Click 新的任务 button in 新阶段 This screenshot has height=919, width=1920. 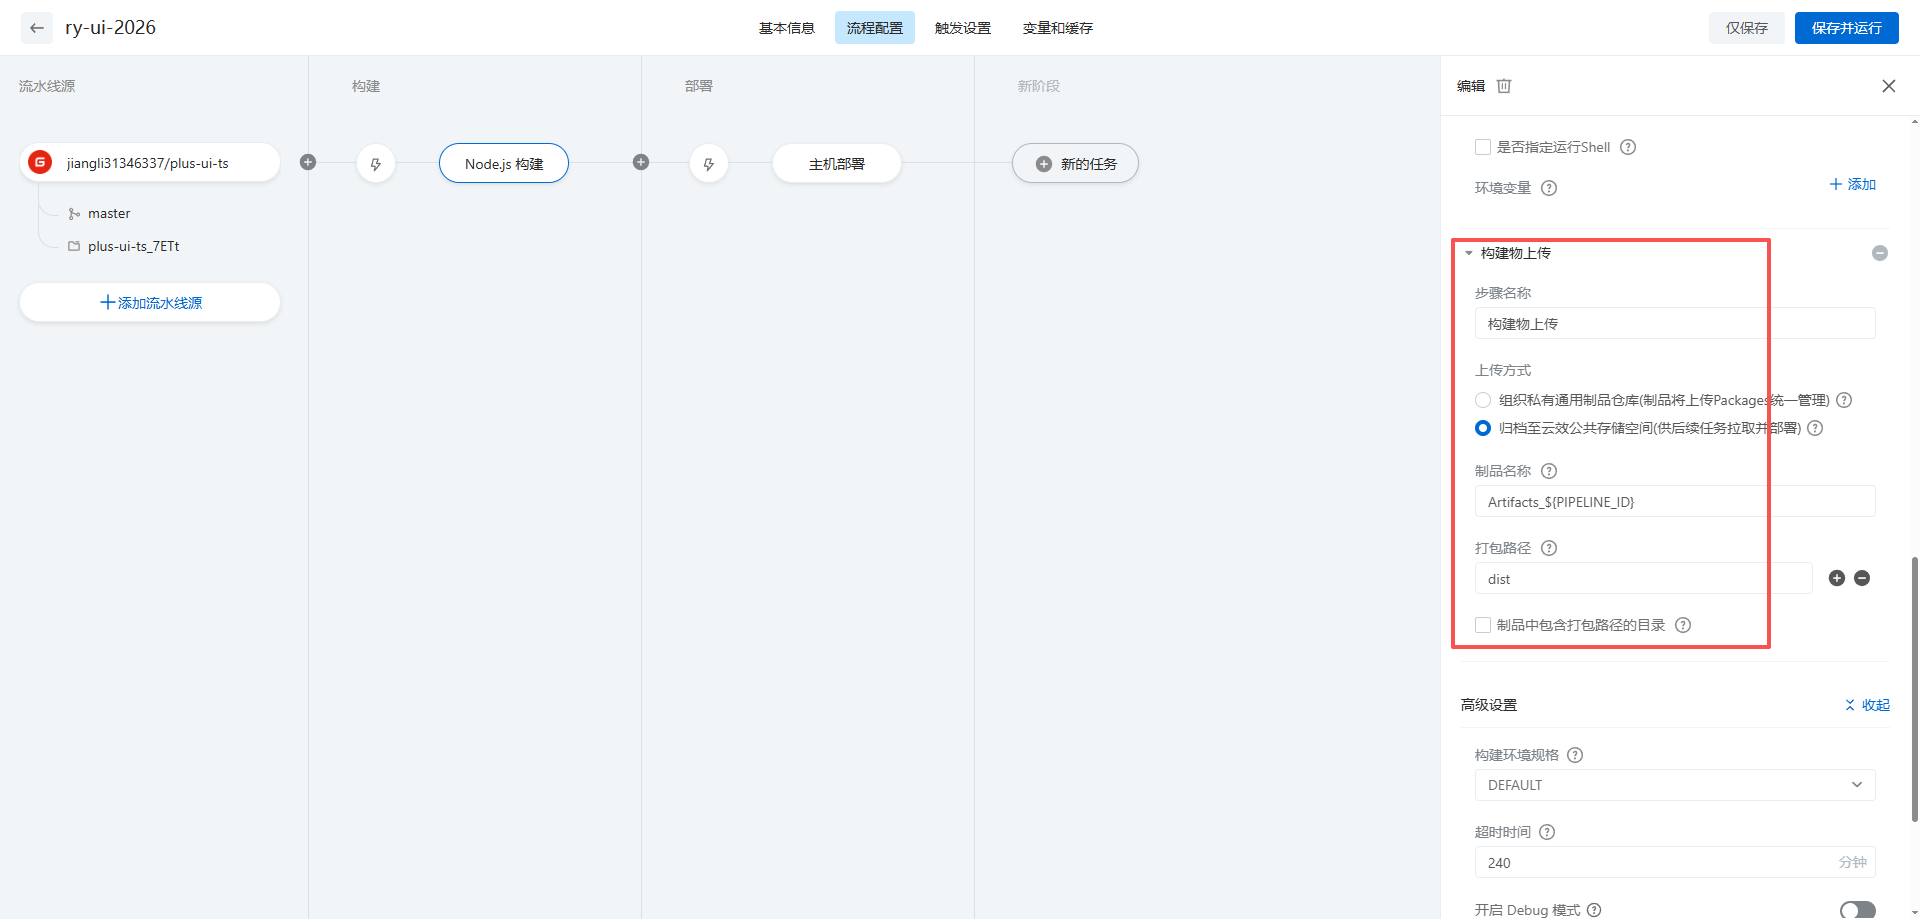1075,163
